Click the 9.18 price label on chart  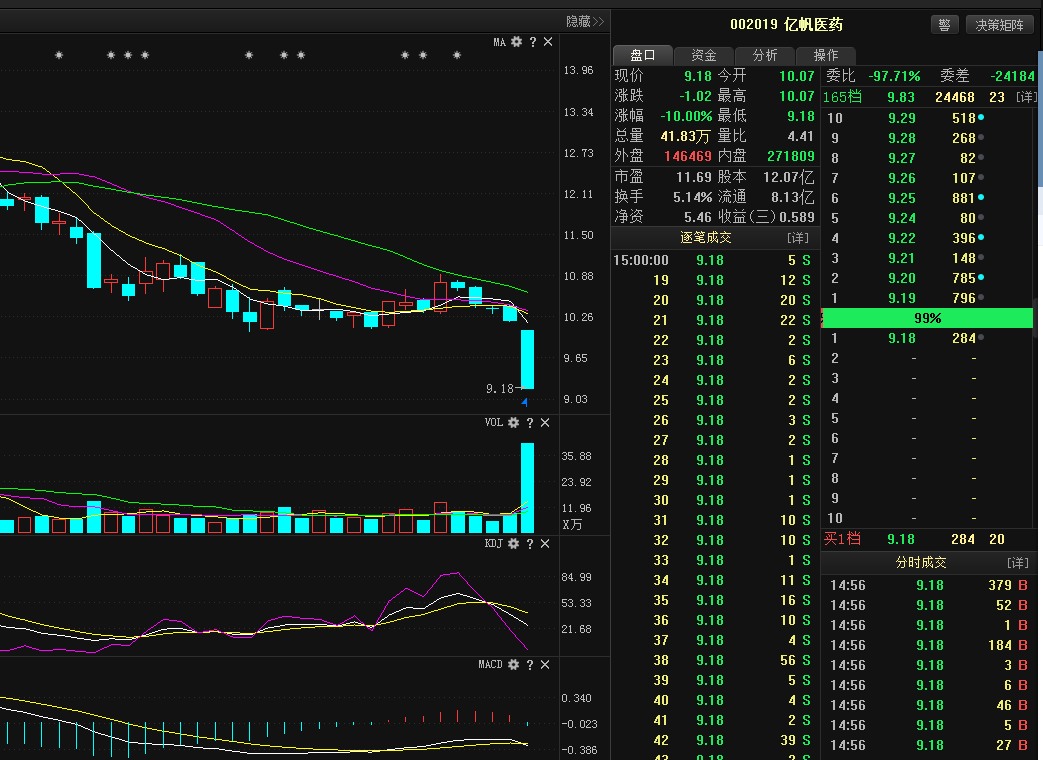500,388
